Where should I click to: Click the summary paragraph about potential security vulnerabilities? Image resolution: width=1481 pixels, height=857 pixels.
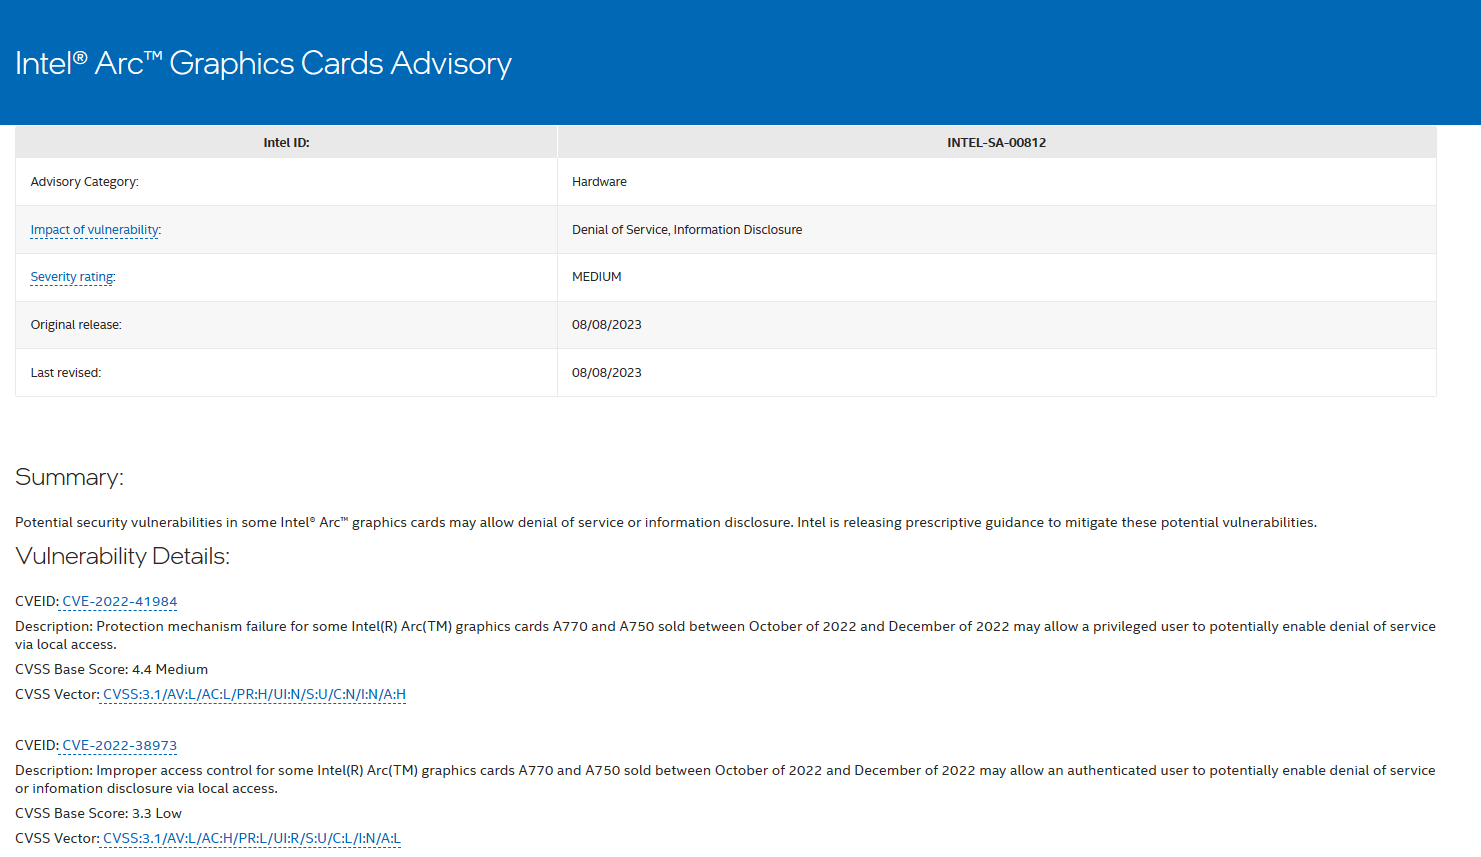(665, 523)
